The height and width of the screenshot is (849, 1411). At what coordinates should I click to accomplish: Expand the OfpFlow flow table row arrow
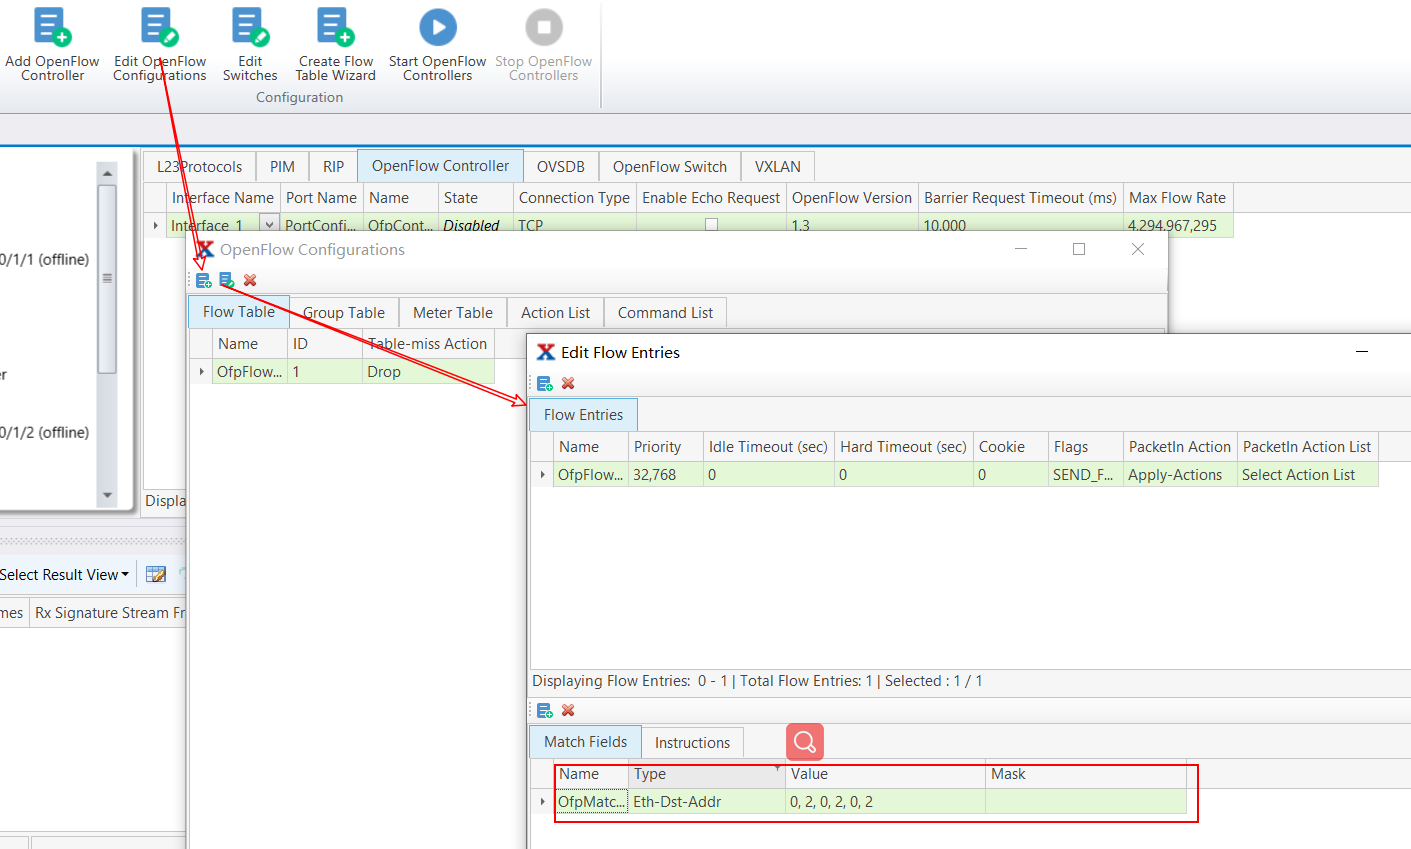pos(201,371)
